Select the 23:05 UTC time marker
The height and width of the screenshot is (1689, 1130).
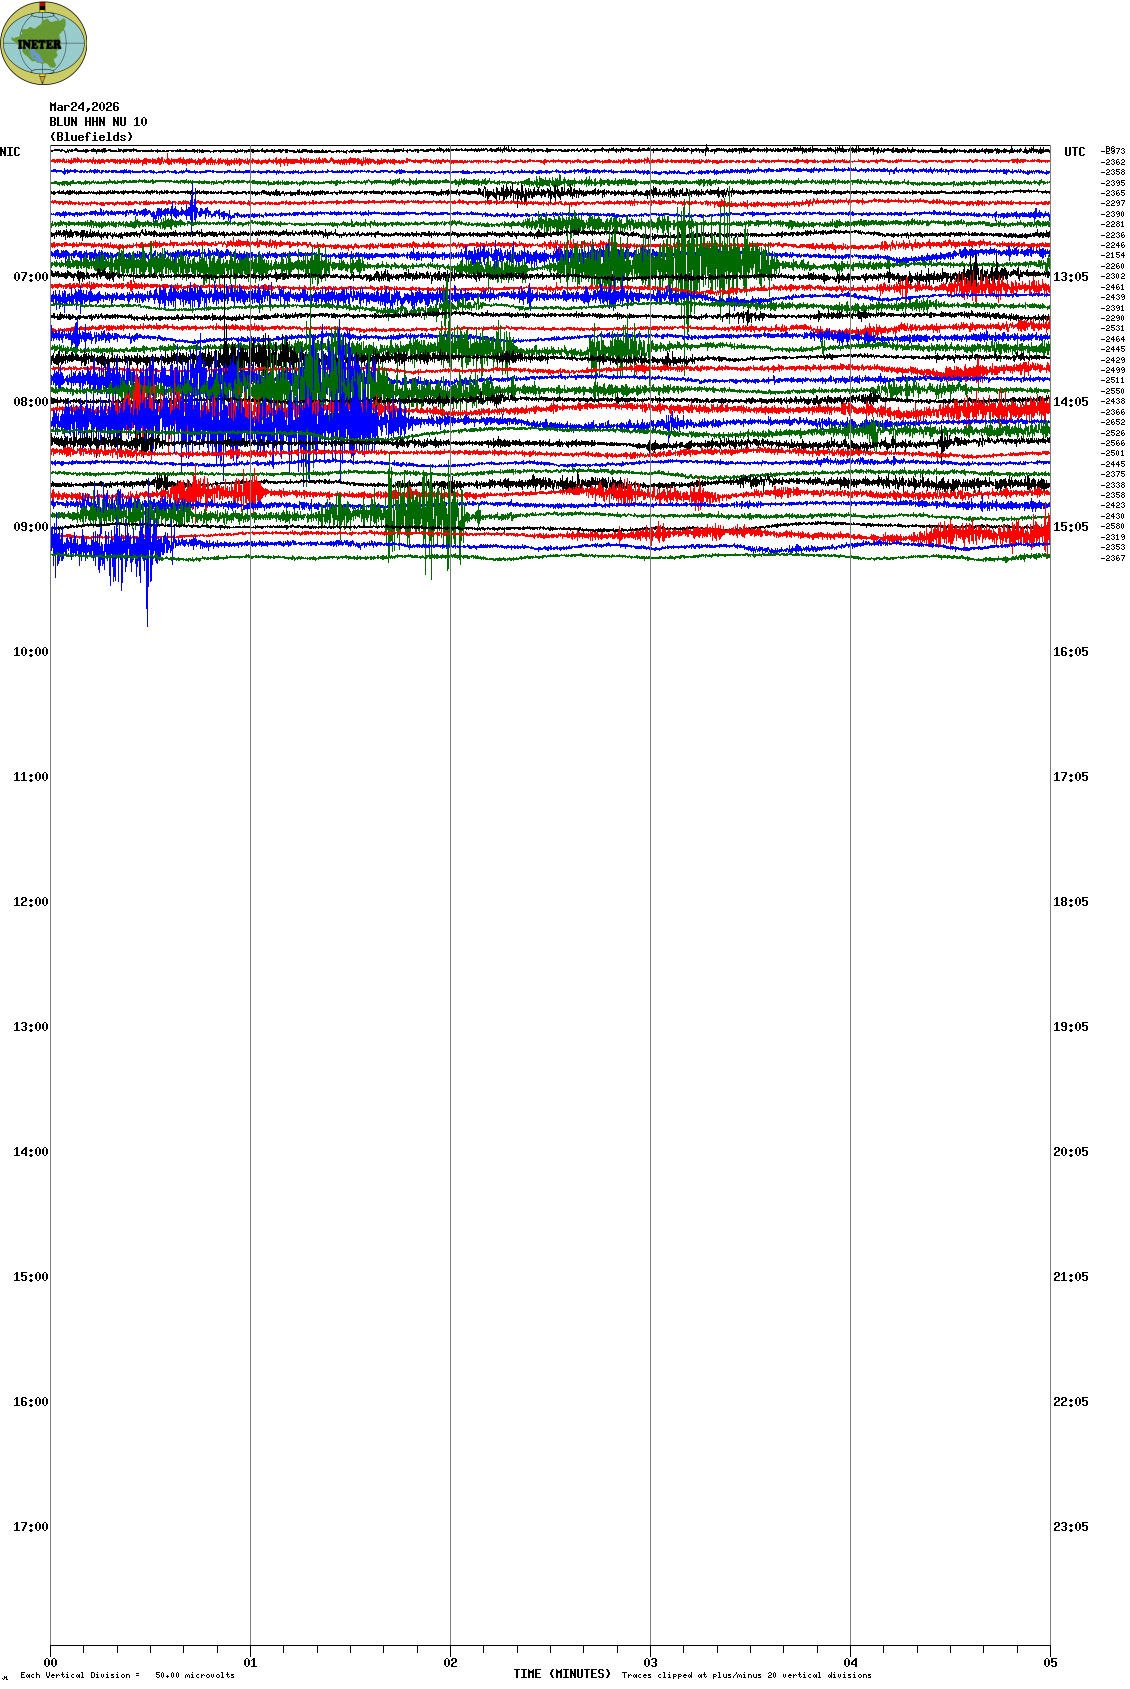(x=1070, y=1527)
